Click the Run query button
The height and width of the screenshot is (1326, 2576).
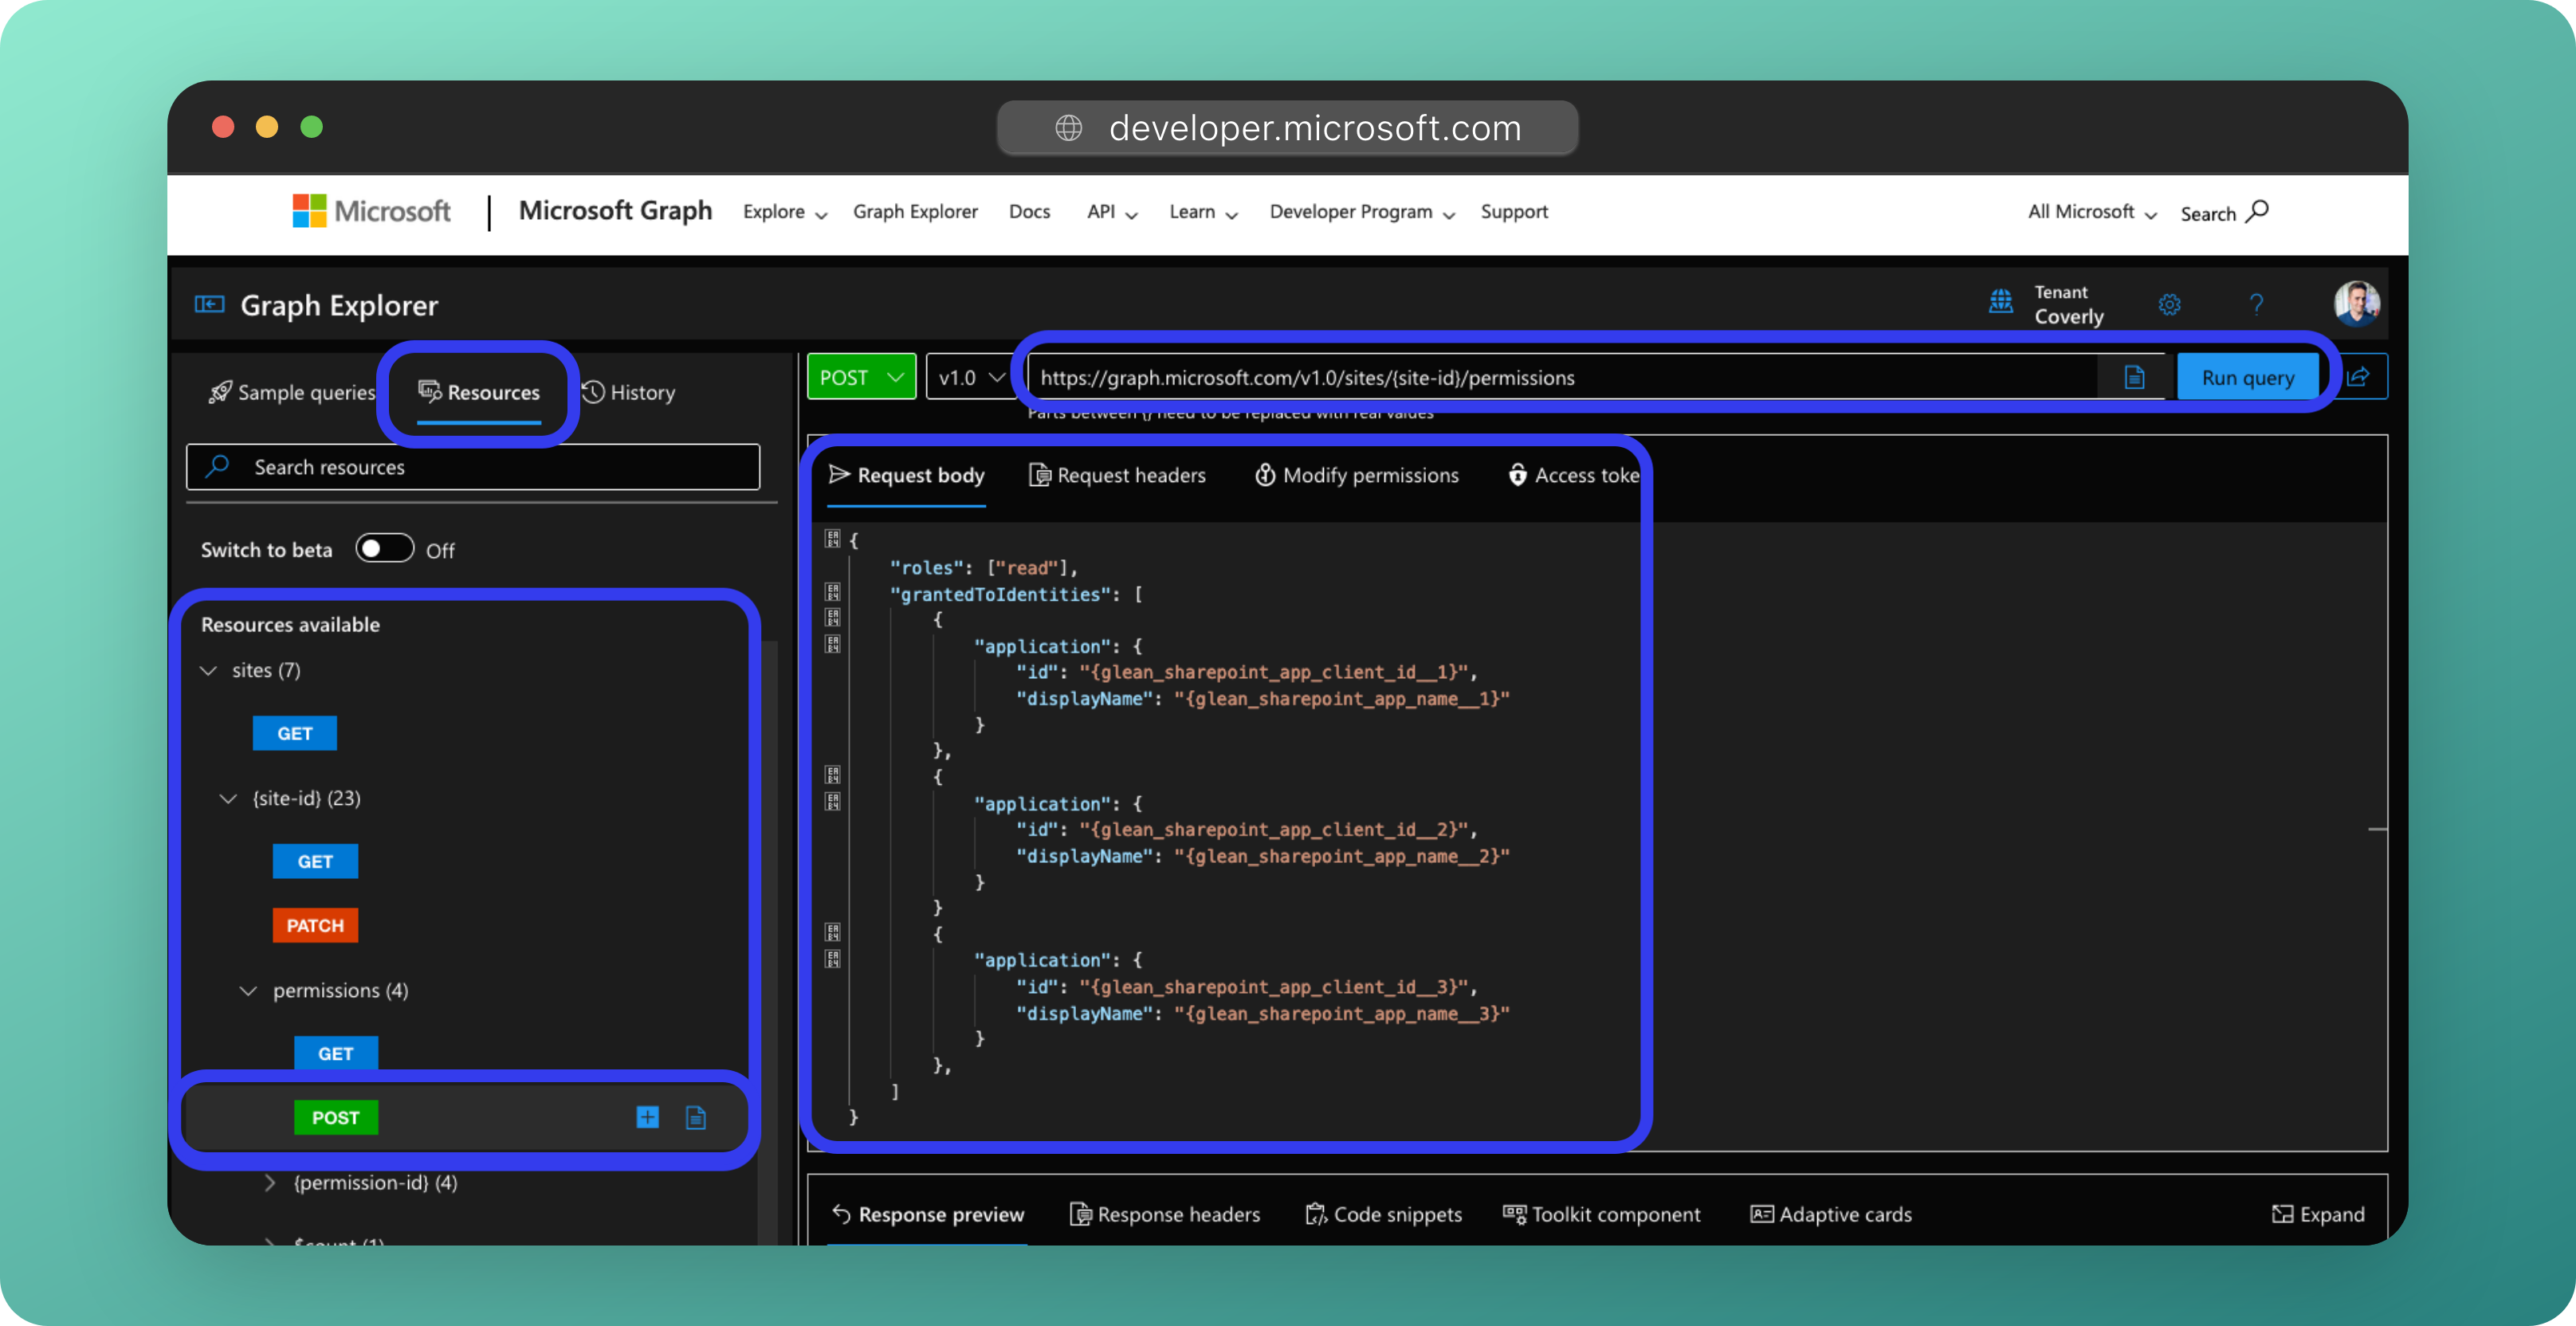coord(2247,377)
